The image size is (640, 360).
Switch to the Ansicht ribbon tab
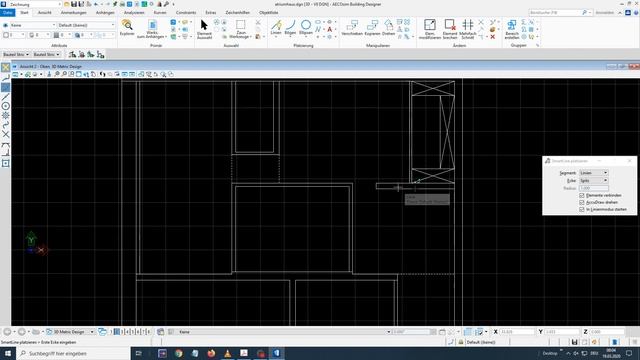click(44, 13)
